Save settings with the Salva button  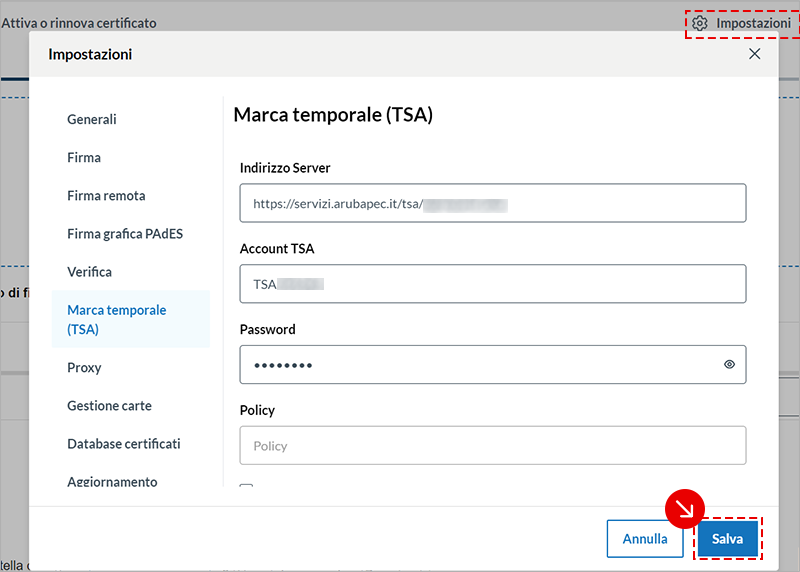tap(727, 538)
